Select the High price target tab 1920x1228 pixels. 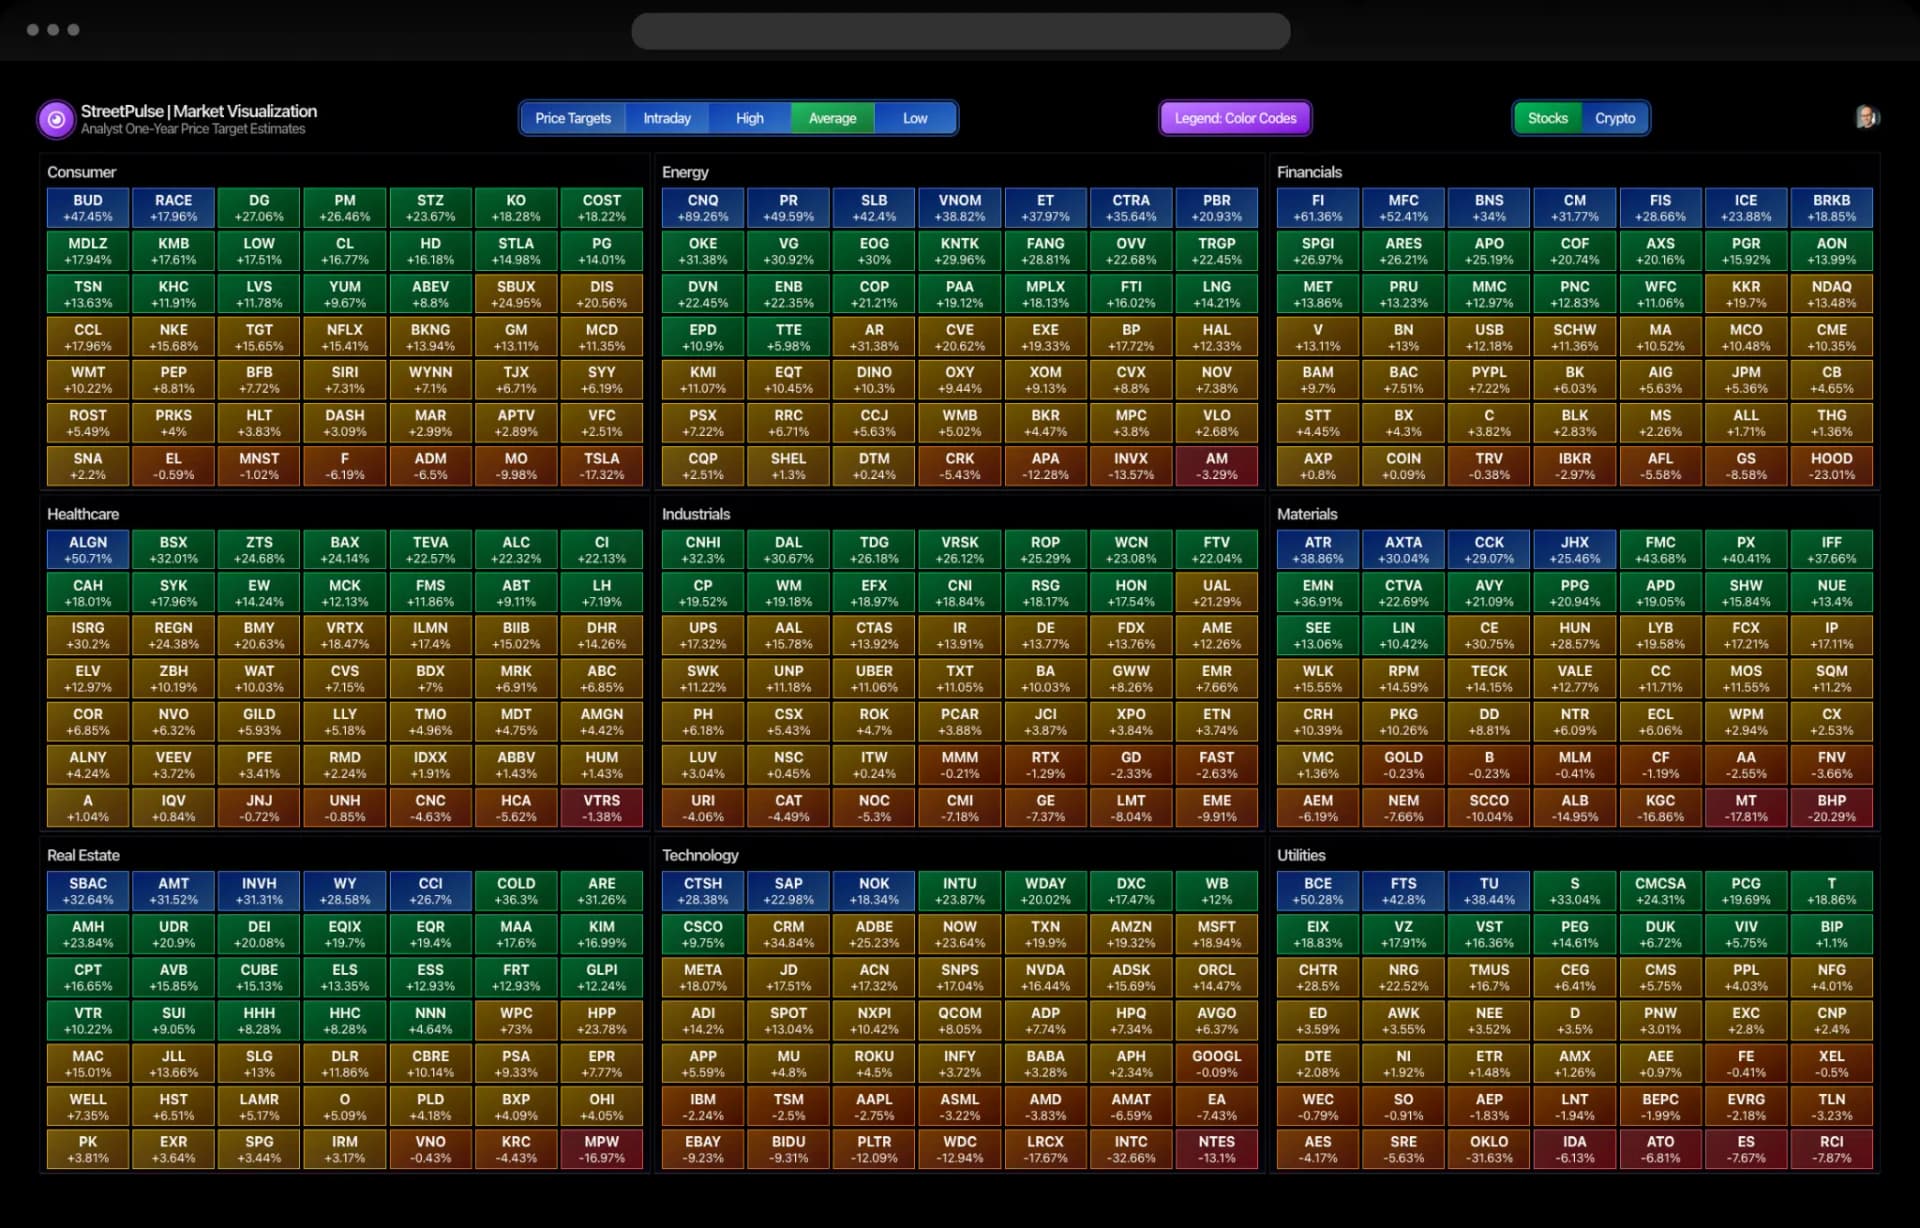coord(749,118)
